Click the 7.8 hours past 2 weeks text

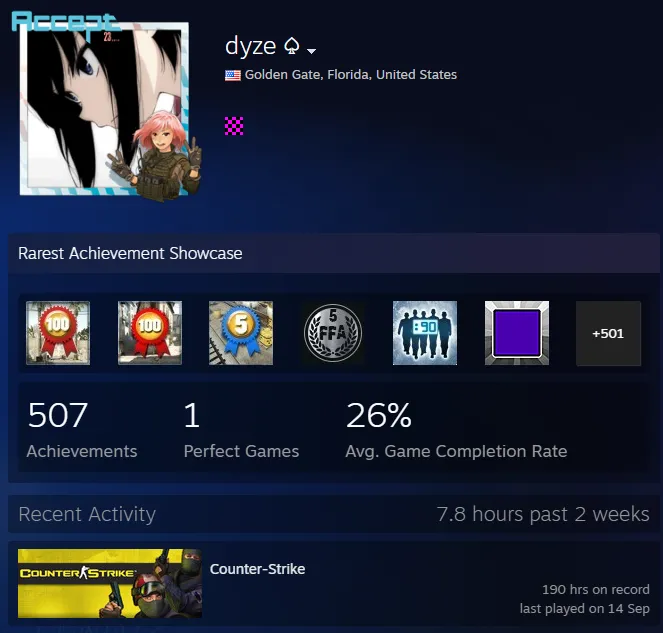click(x=543, y=514)
